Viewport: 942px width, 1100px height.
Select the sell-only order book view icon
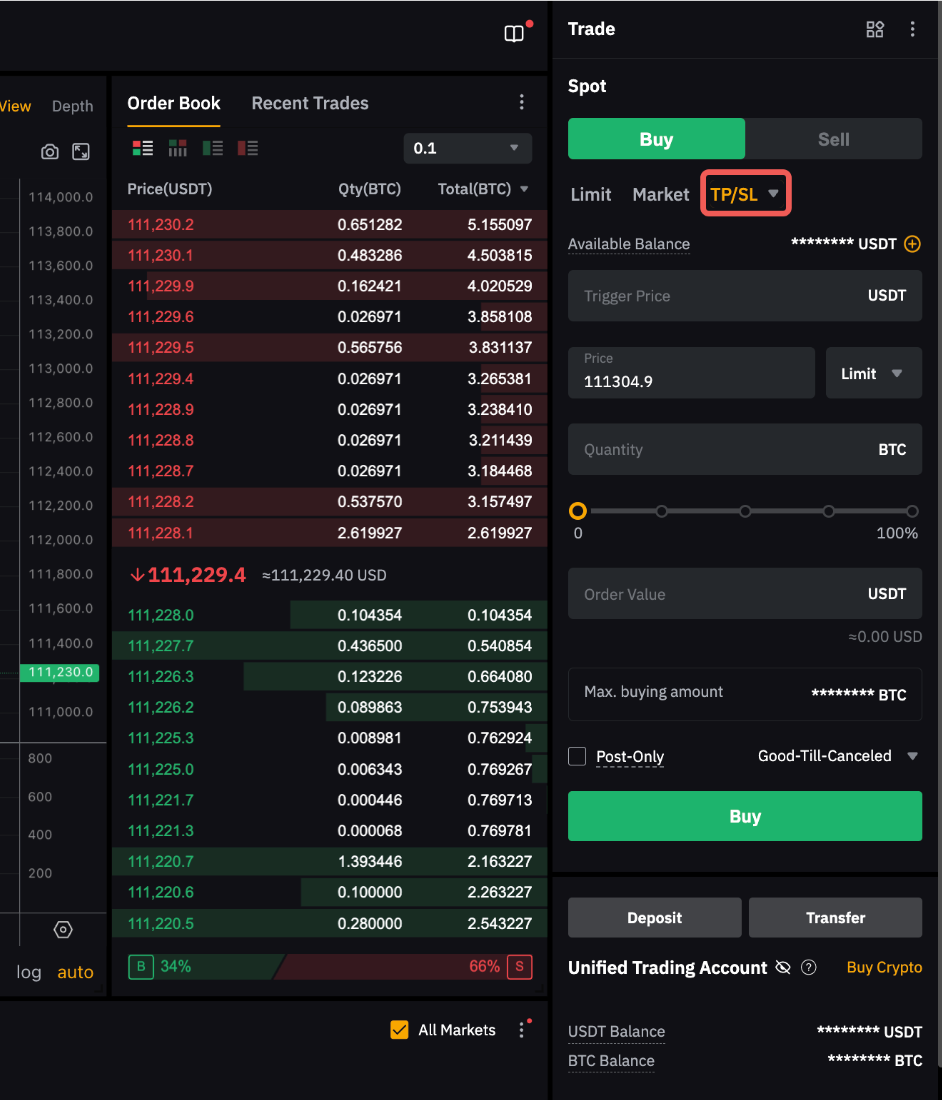[247, 148]
